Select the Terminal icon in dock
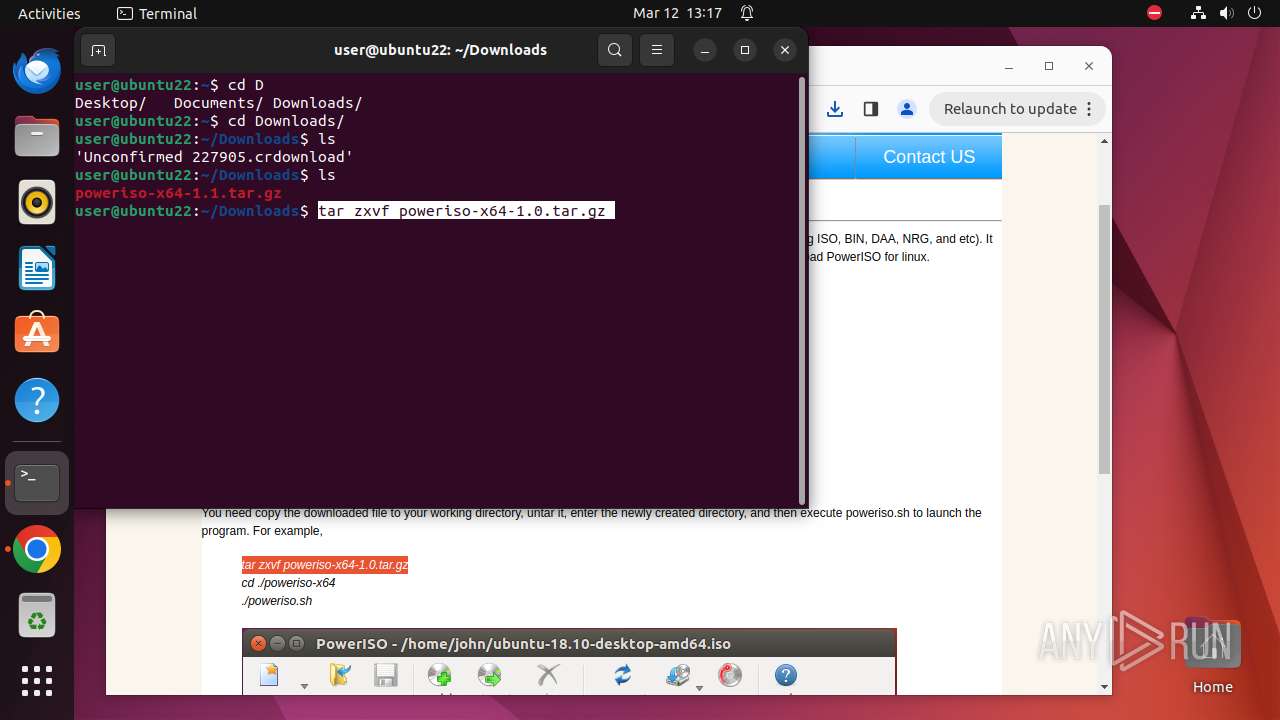Viewport: 1280px width, 720px height. click(37, 483)
